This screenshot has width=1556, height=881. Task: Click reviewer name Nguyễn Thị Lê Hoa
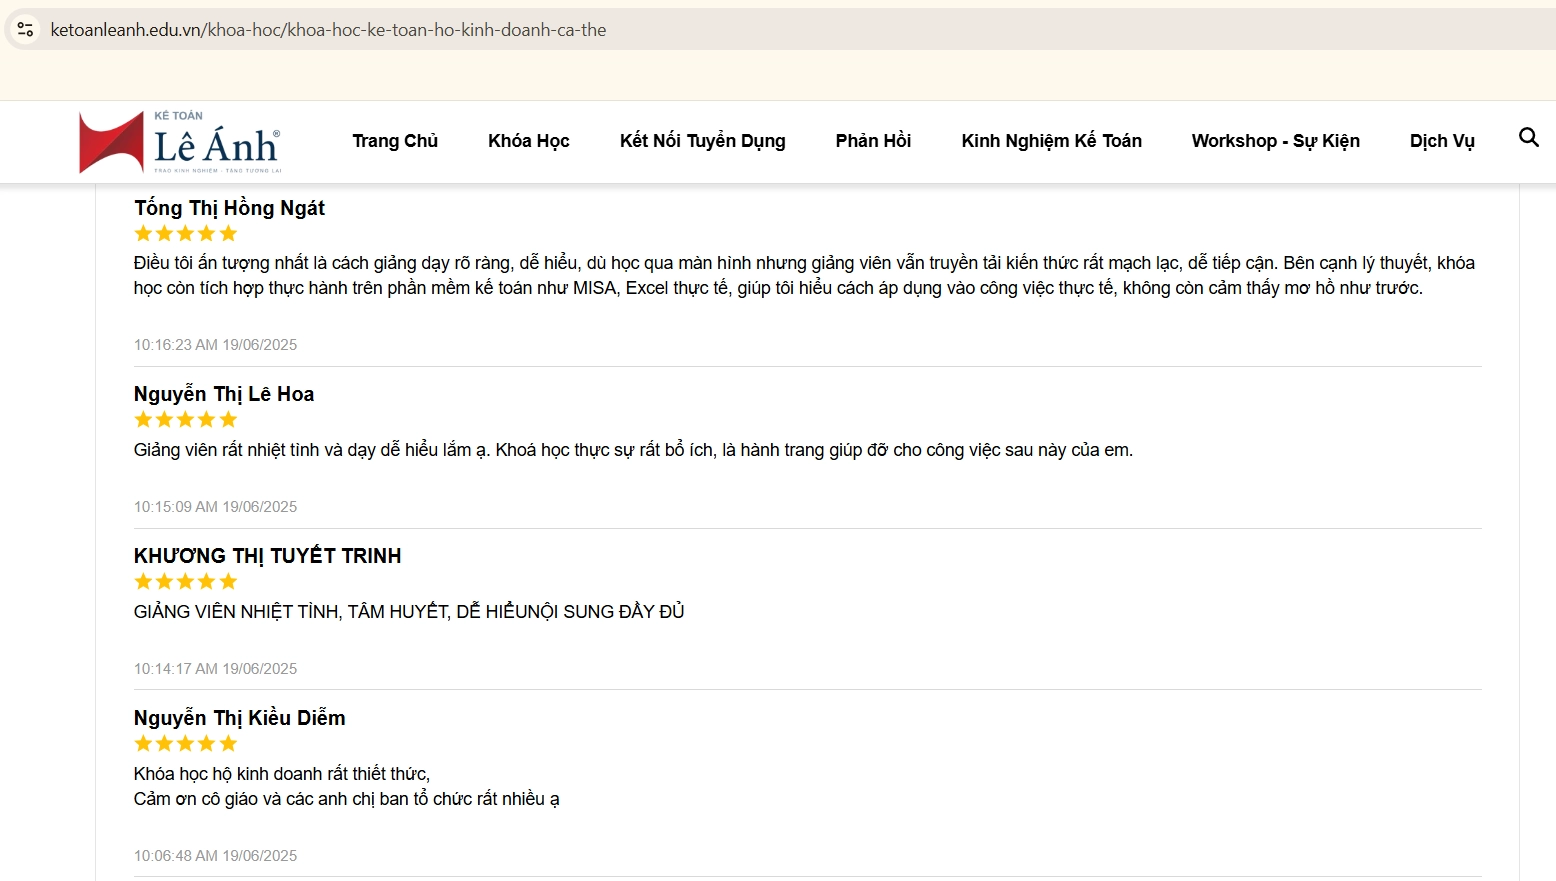click(224, 394)
